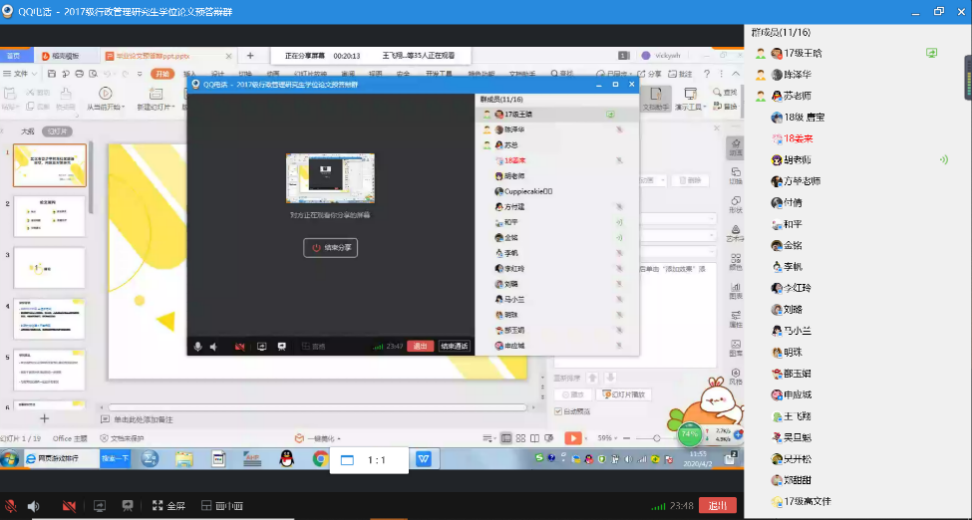This screenshot has width=972, height=520.
Task: Start slideshow with orange play button in status bar
Action: [x=573, y=438]
